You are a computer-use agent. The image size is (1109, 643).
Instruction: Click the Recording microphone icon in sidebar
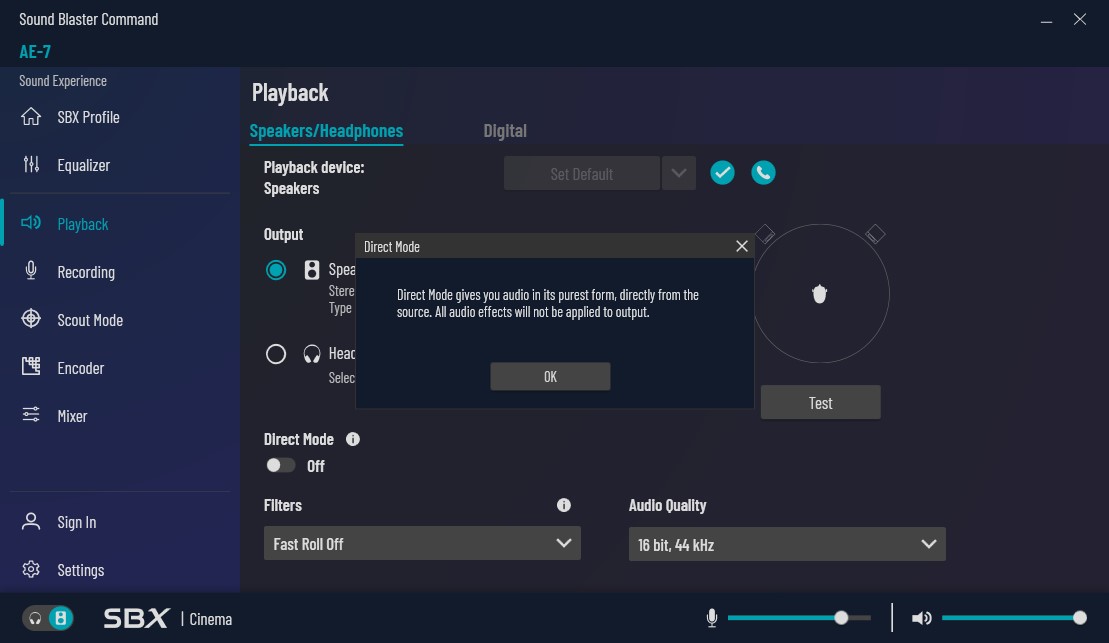click(x=31, y=271)
